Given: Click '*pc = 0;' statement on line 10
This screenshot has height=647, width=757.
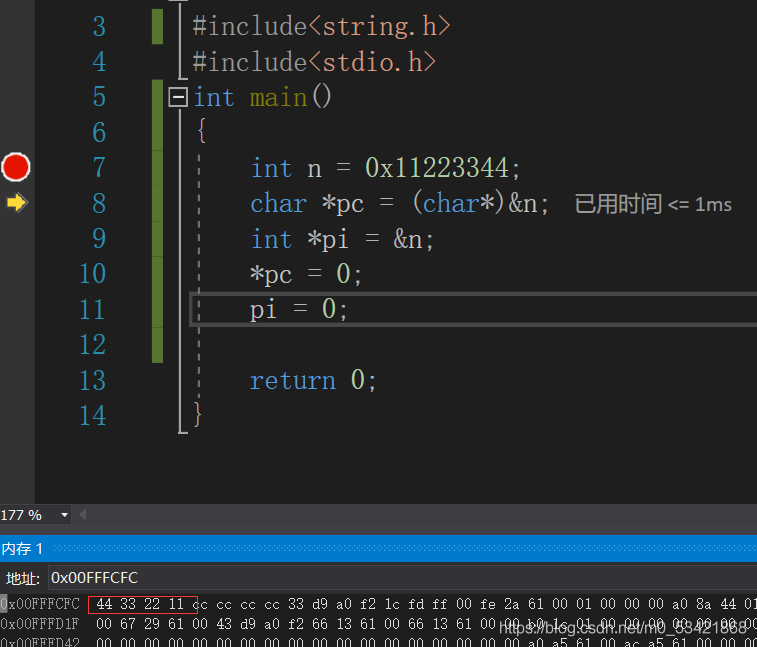Looking at the screenshot, I should point(306,274).
